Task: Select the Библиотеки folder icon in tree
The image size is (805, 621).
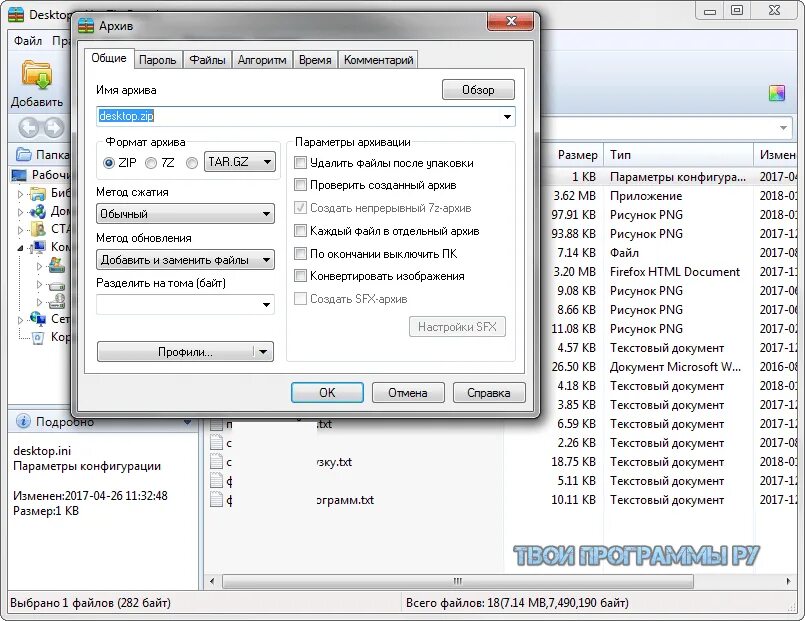Action: [x=37, y=194]
